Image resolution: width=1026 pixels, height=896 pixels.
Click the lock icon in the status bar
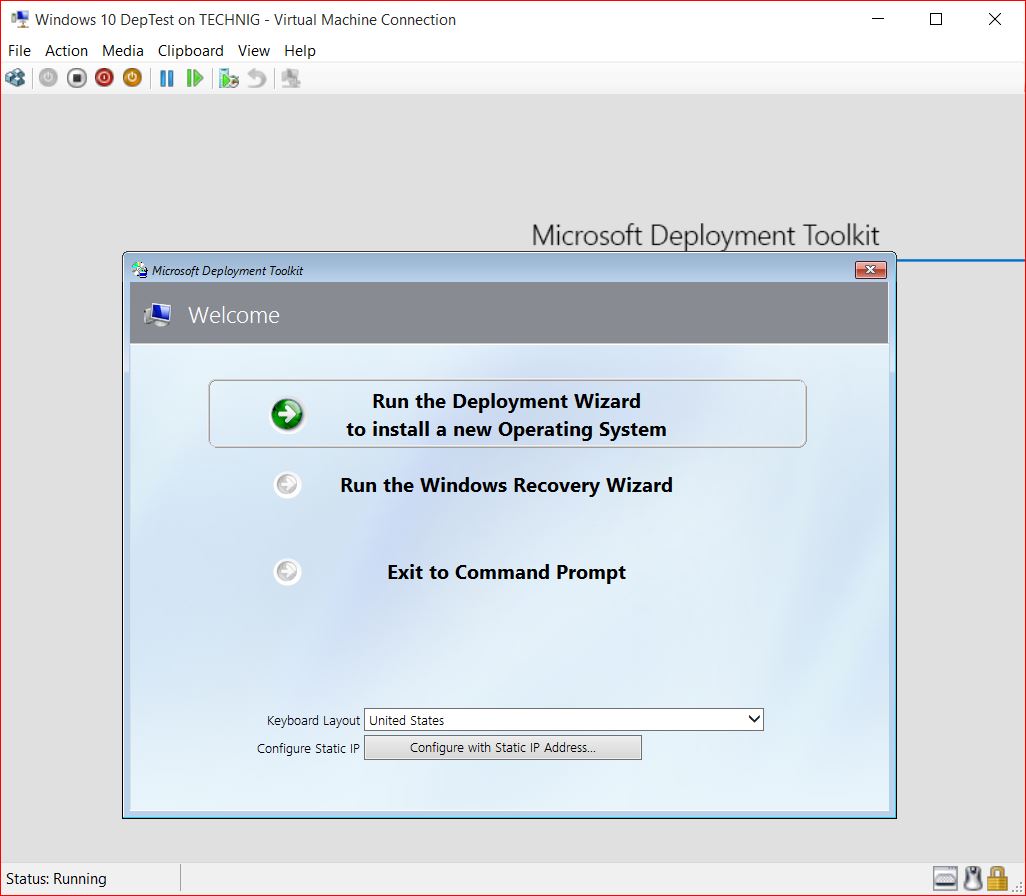(x=997, y=877)
